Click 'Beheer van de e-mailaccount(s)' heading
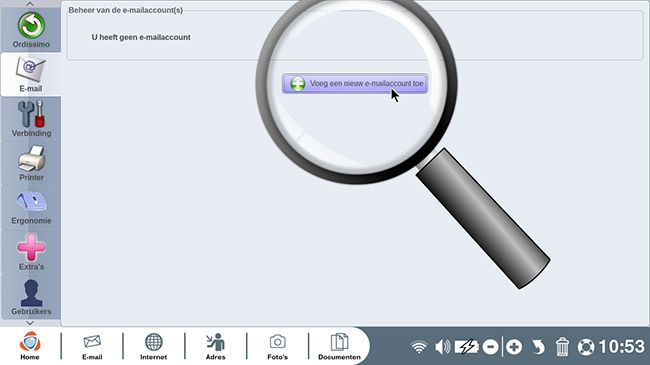 pyautogui.click(x=126, y=10)
